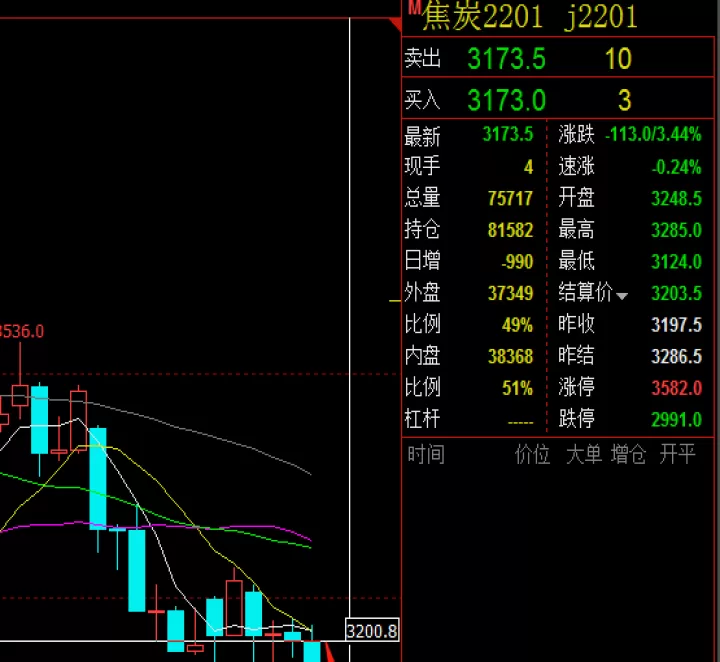The width and height of the screenshot is (720, 662).
Task: Click the 总量 label
Action: pos(422,198)
